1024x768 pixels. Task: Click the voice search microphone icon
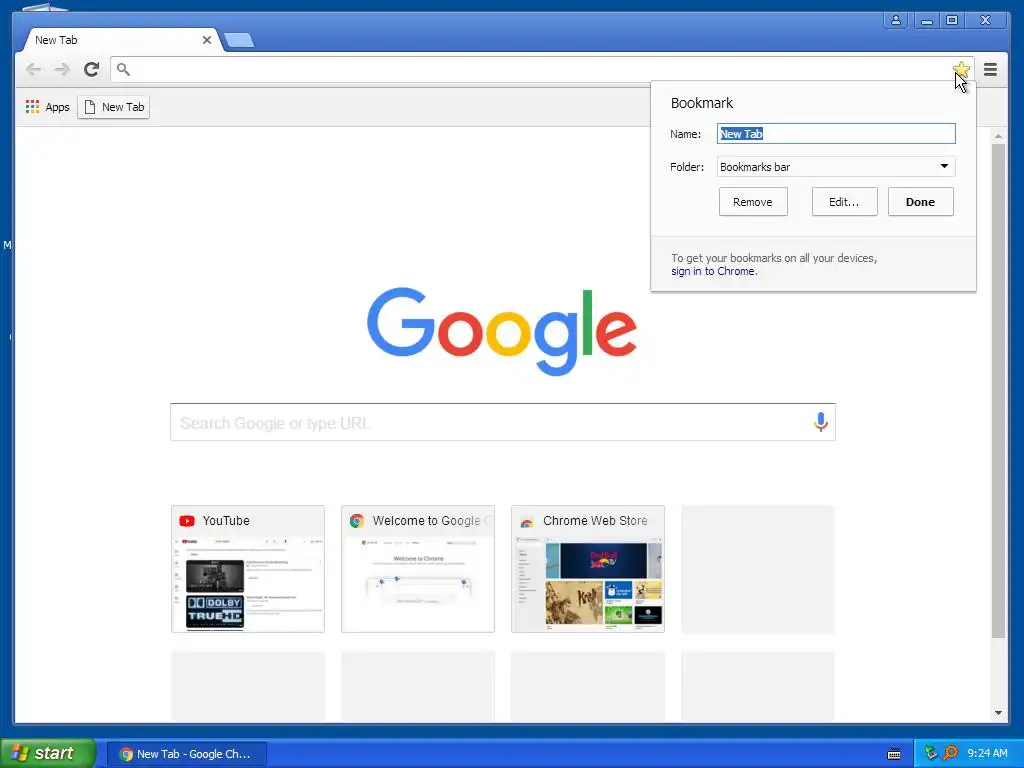(x=820, y=423)
